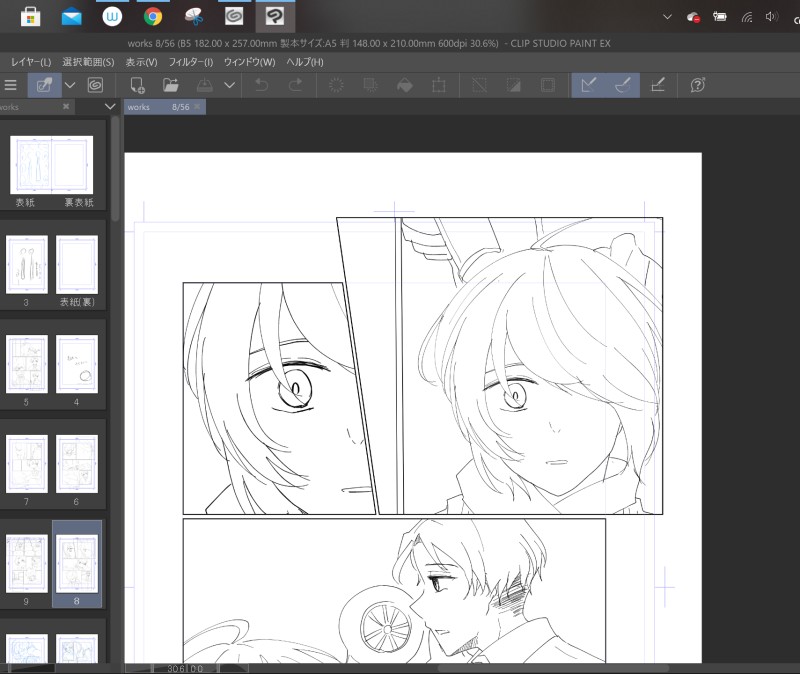Open the hamburger menu icon

[10, 85]
